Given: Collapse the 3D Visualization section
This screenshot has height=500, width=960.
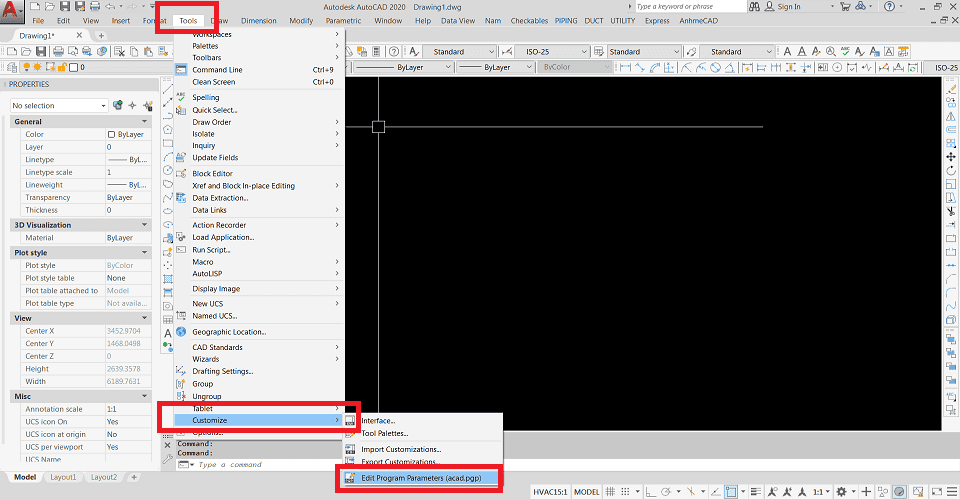Looking at the screenshot, I should coord(145,225).
